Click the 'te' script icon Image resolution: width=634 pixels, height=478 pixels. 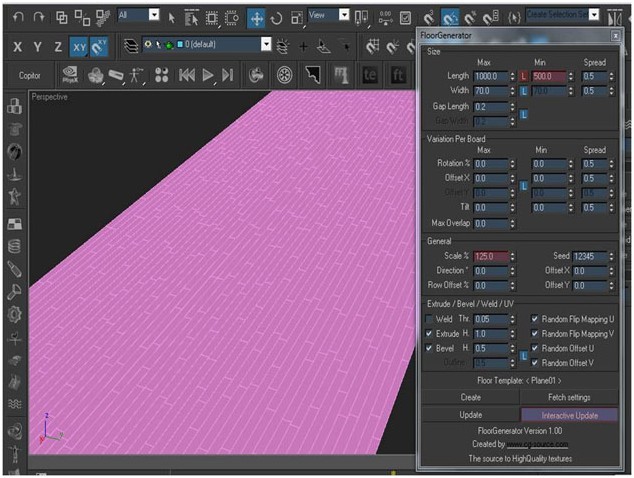(x=370, y=75)
